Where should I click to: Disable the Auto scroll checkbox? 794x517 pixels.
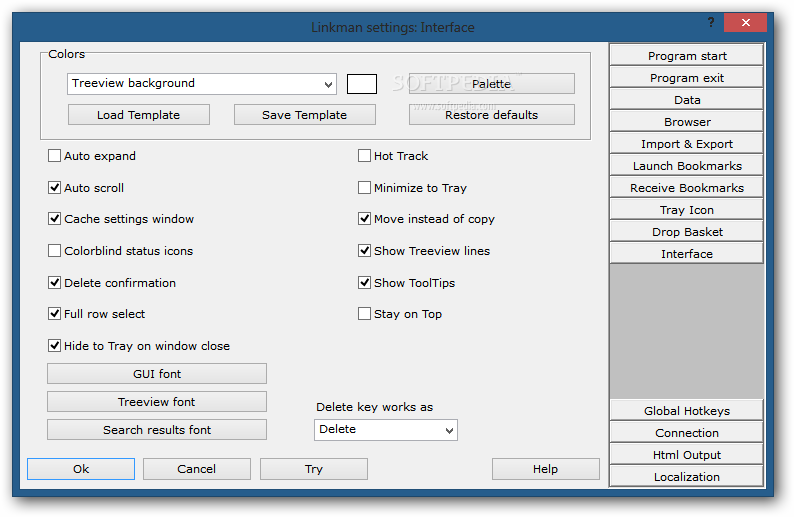(54, 187)
